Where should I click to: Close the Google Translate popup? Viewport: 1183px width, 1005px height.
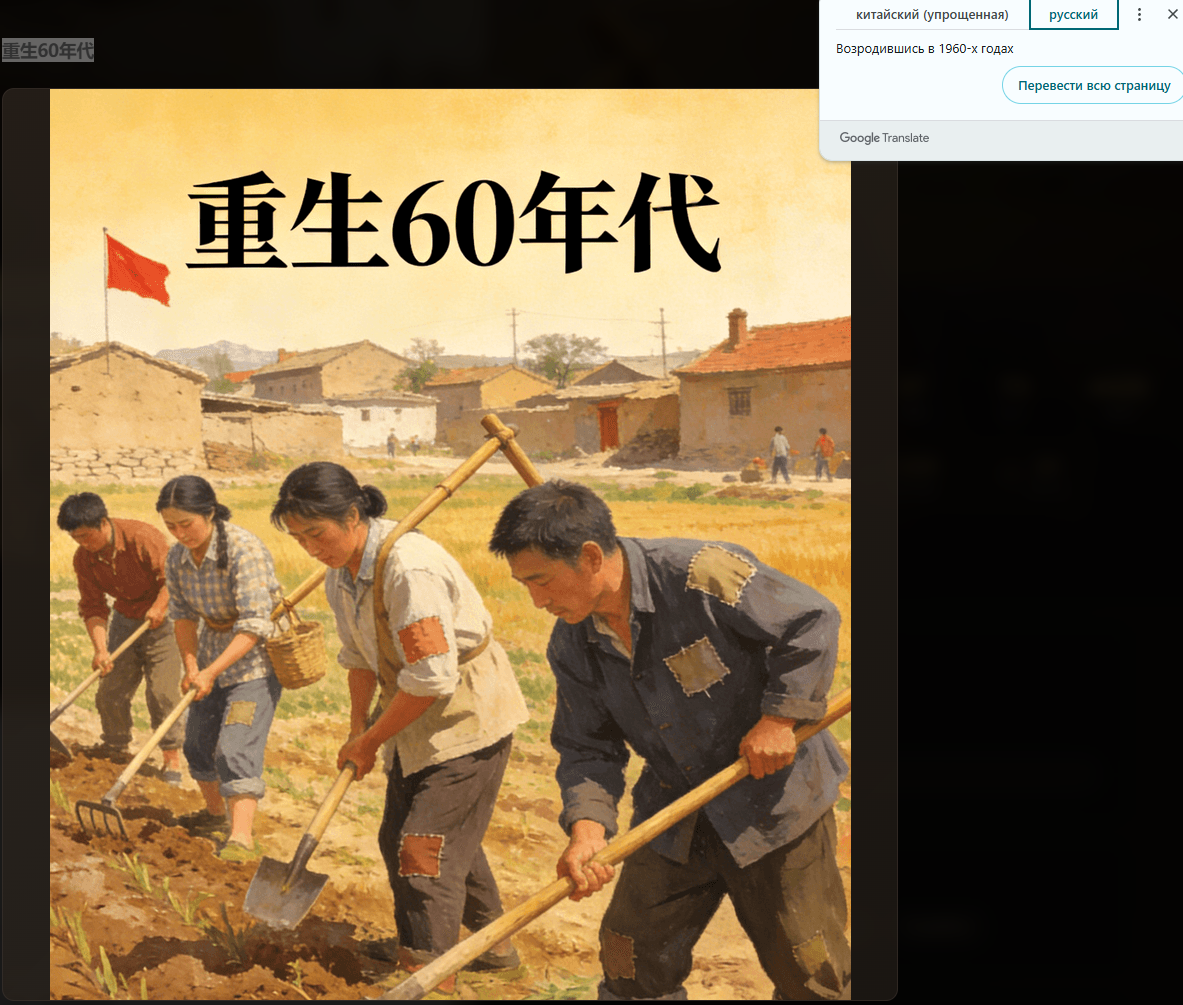pyautogui.click(x=1172, y=15)
